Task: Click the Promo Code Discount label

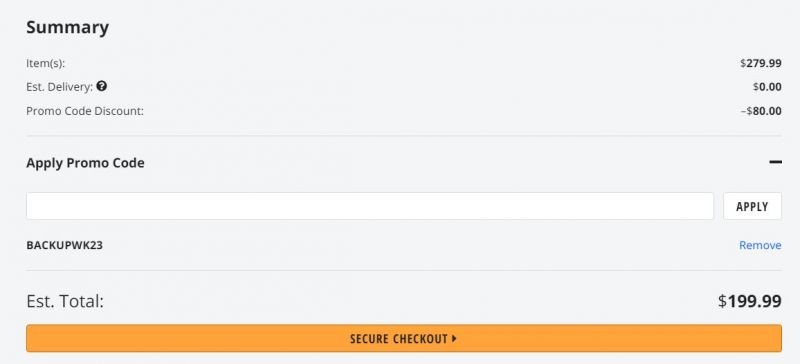Action: click(85, 111)
